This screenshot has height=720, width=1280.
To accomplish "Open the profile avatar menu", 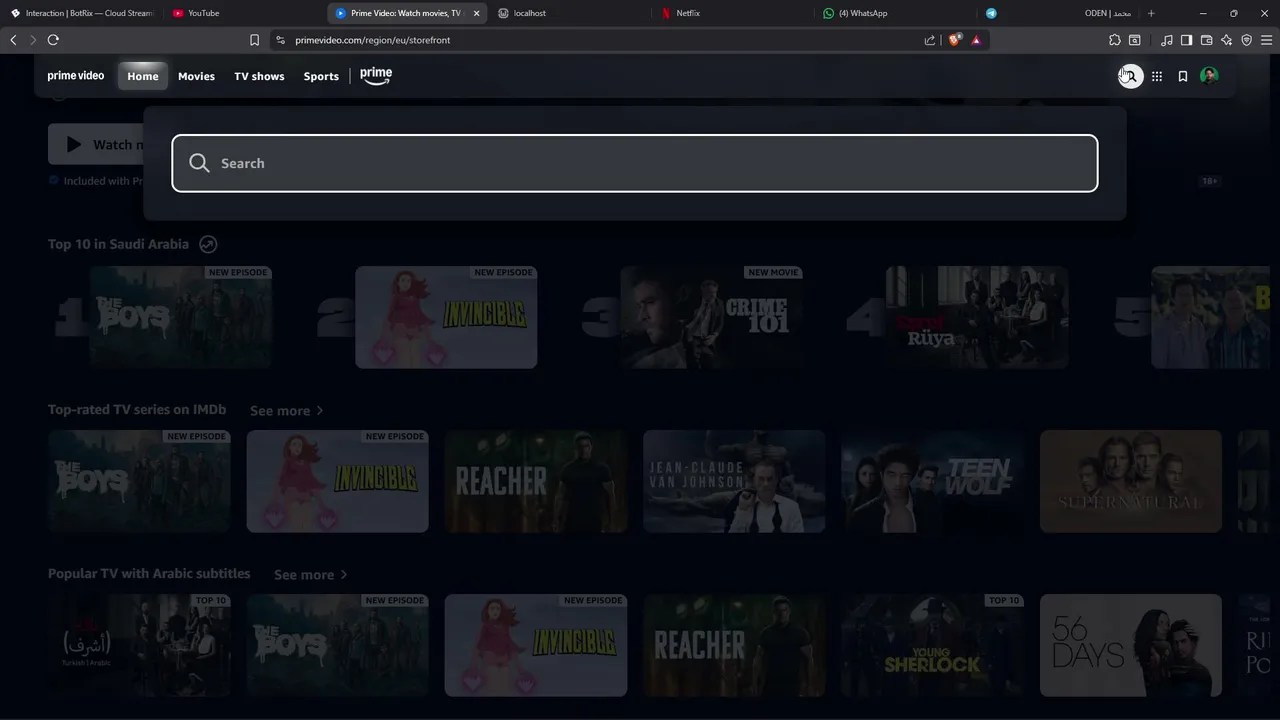I will [1209, 76].
